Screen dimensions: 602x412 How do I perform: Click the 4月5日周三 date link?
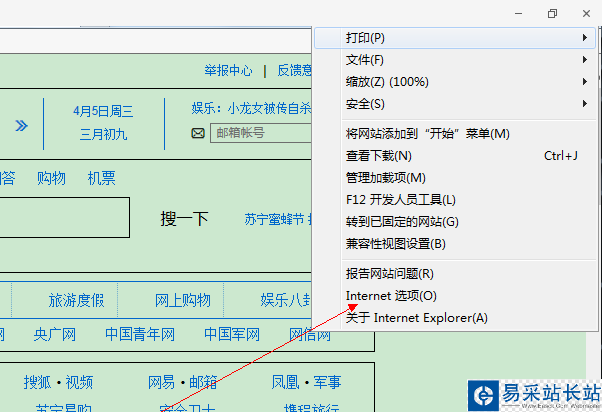(103, 111)
